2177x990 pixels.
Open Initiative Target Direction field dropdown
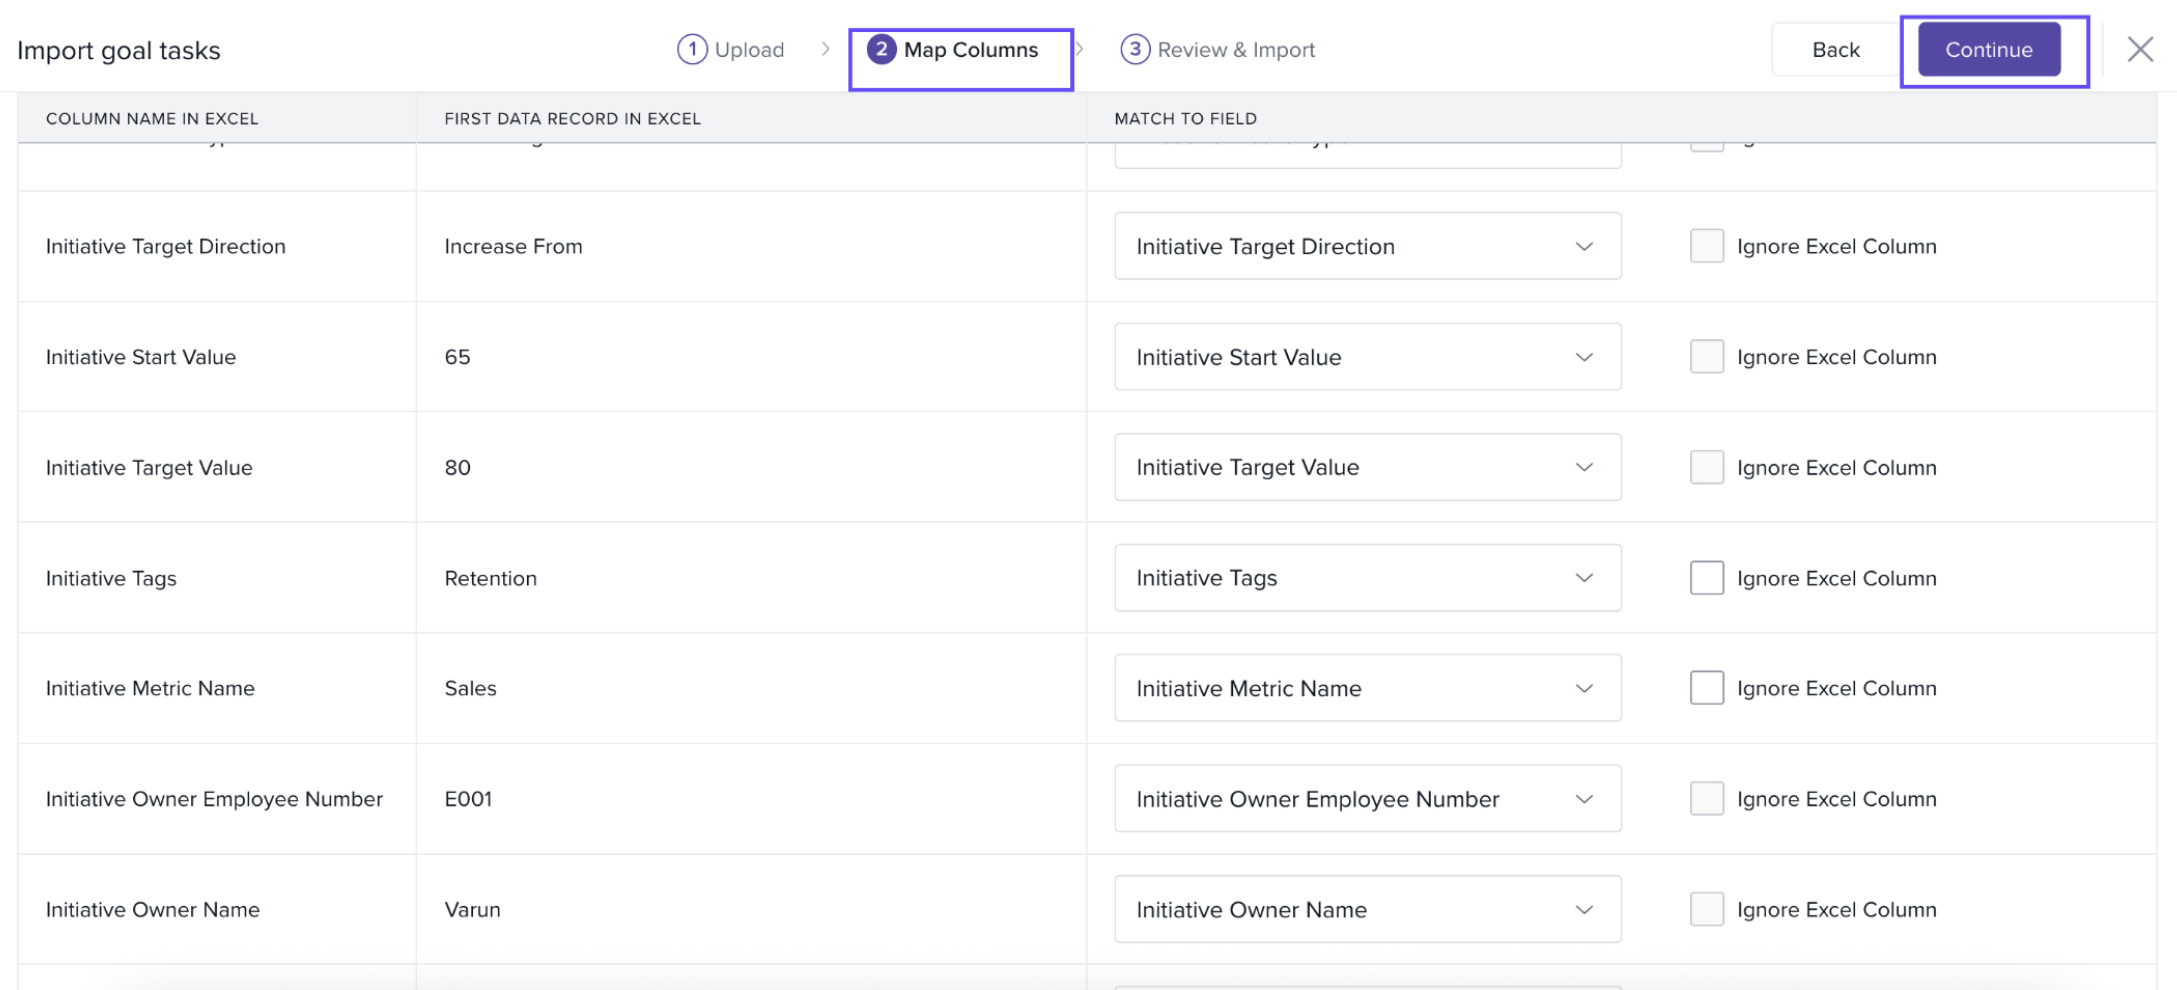(x=1367, y=246)
